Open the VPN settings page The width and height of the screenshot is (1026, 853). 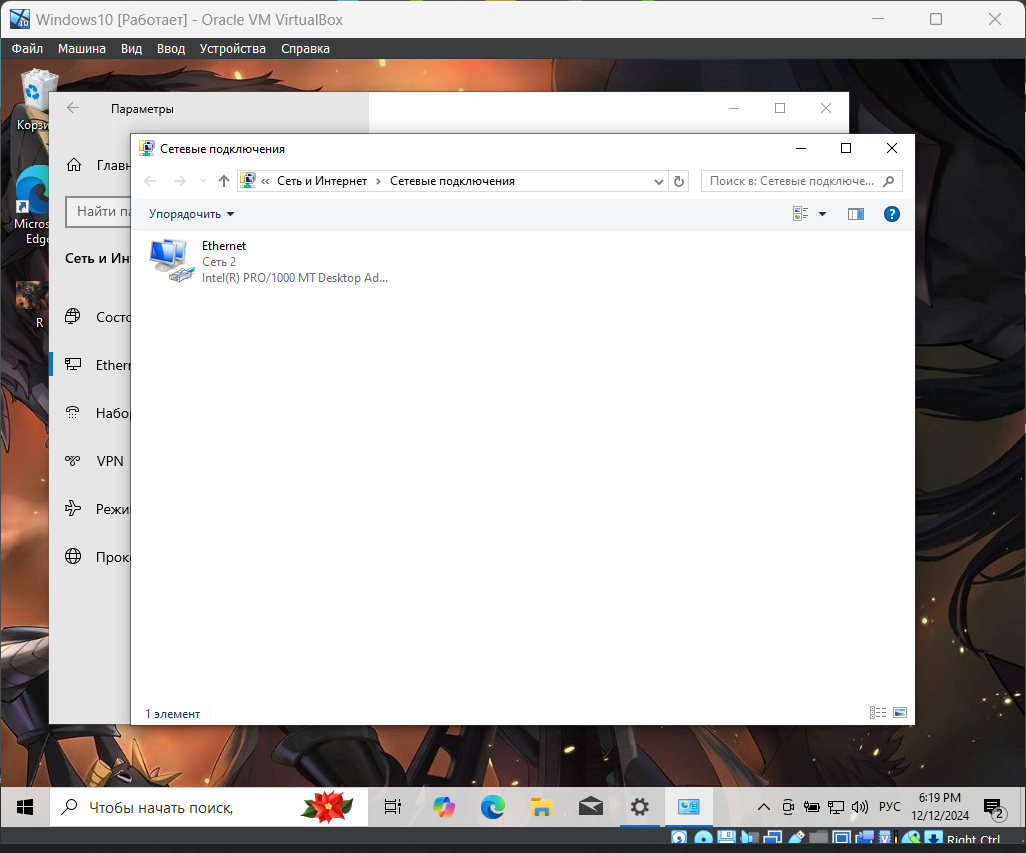point(90,461)
